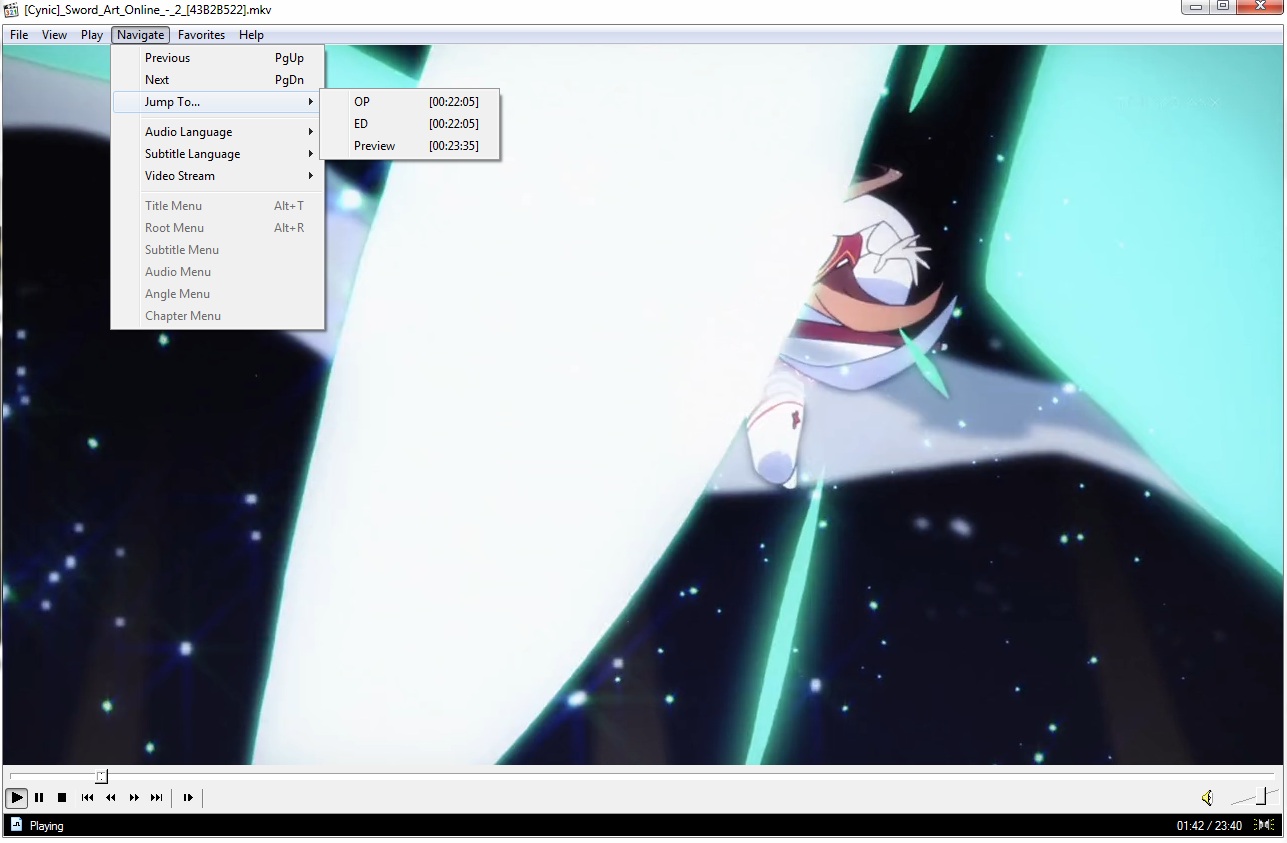Choose Previous in Navigate menu
Screen dimensions: 1287x843
coord(217,58)
